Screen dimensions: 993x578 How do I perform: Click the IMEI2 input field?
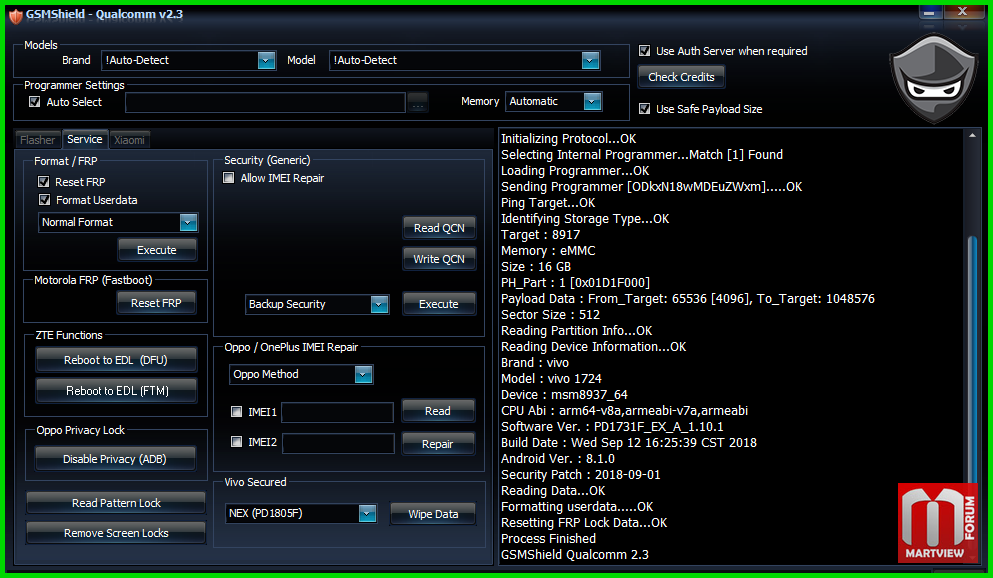(x=338, y=443)
